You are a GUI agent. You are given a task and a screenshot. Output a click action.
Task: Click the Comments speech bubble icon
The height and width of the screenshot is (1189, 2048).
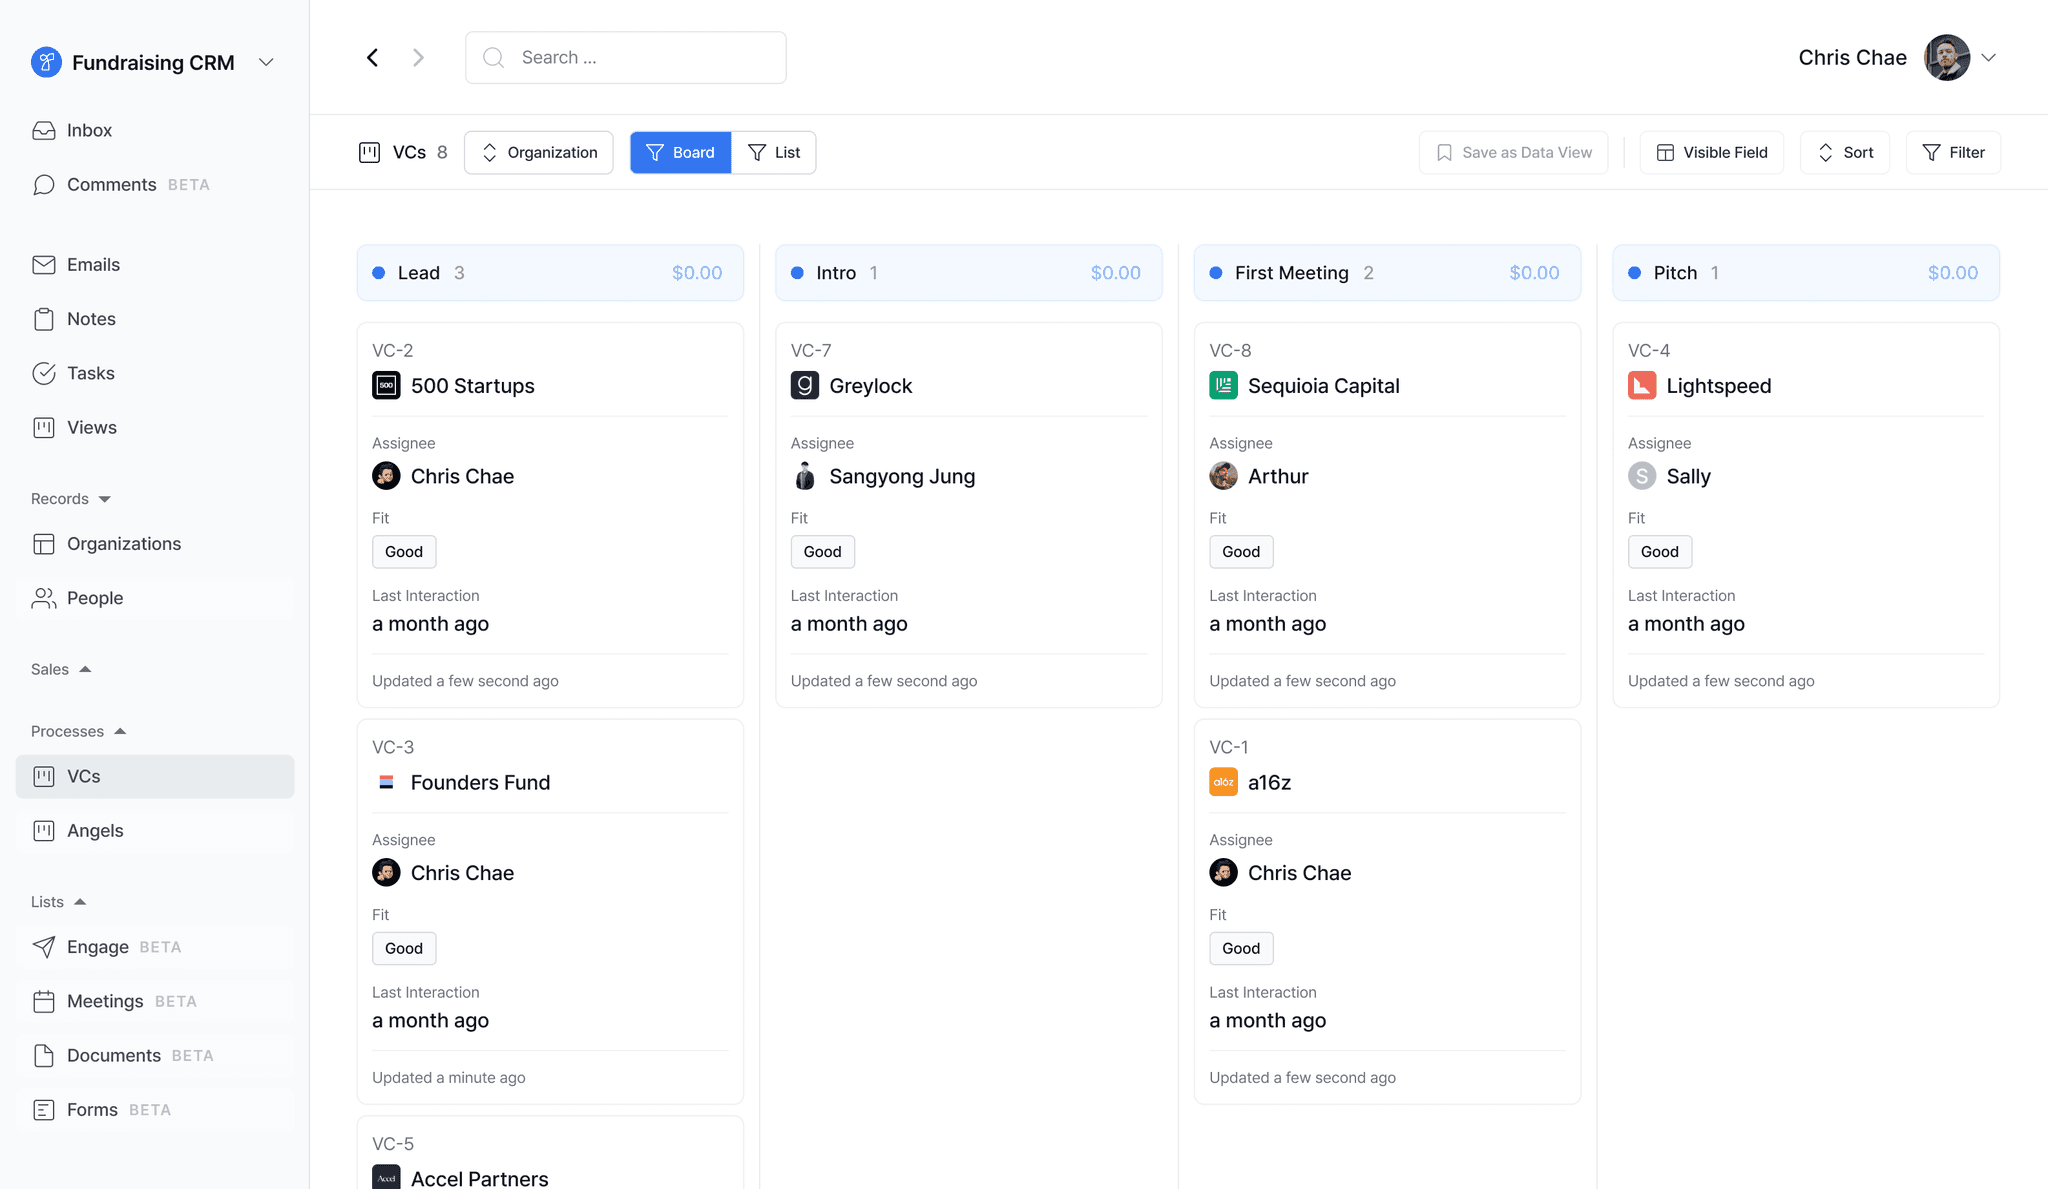44,185
